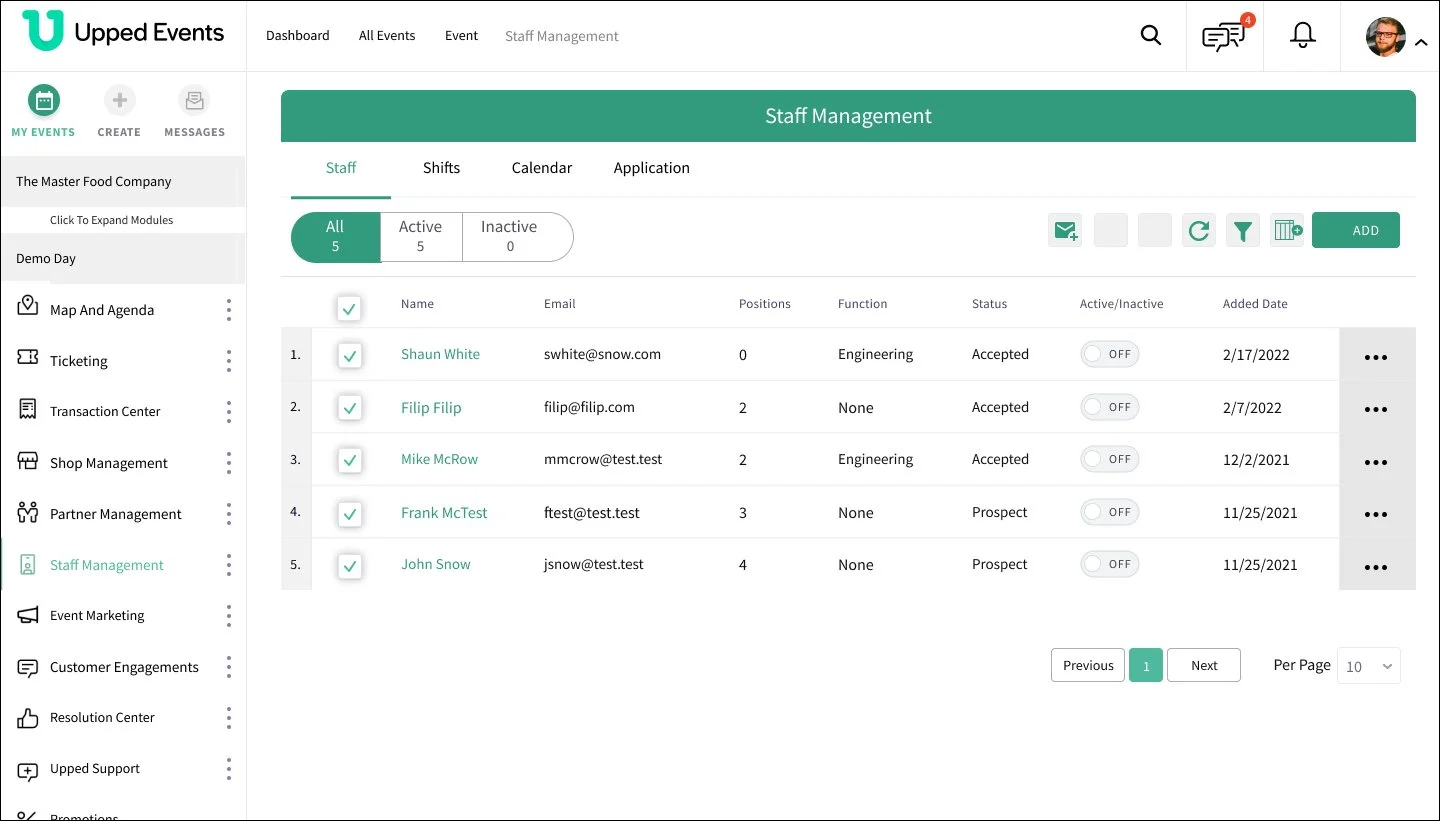Open Dashboard in top navigation
The image size is (1440, 821).
coord(298,36)
